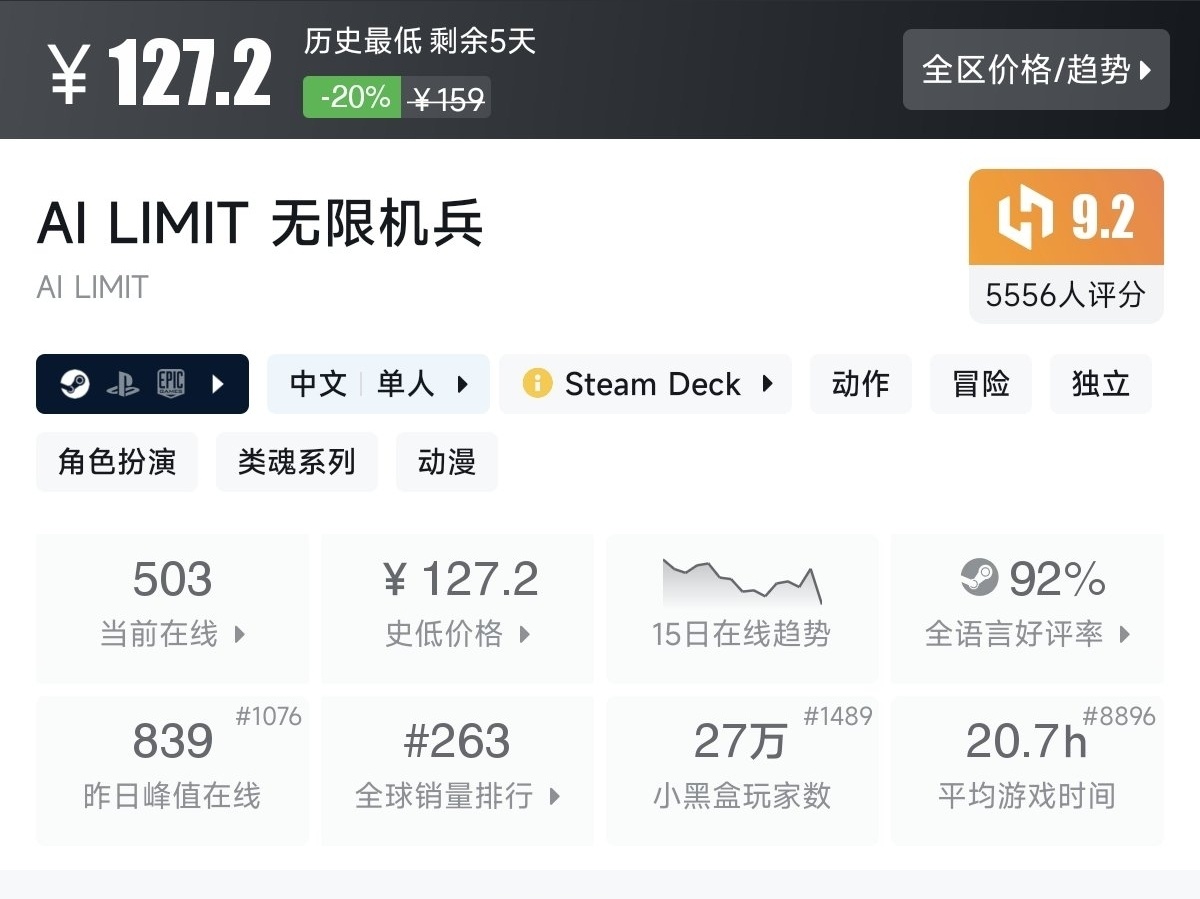Open the 27万 小黑盒玩家数 card
The width and height of the screenshot is (1200, 899).
point(742,771)
